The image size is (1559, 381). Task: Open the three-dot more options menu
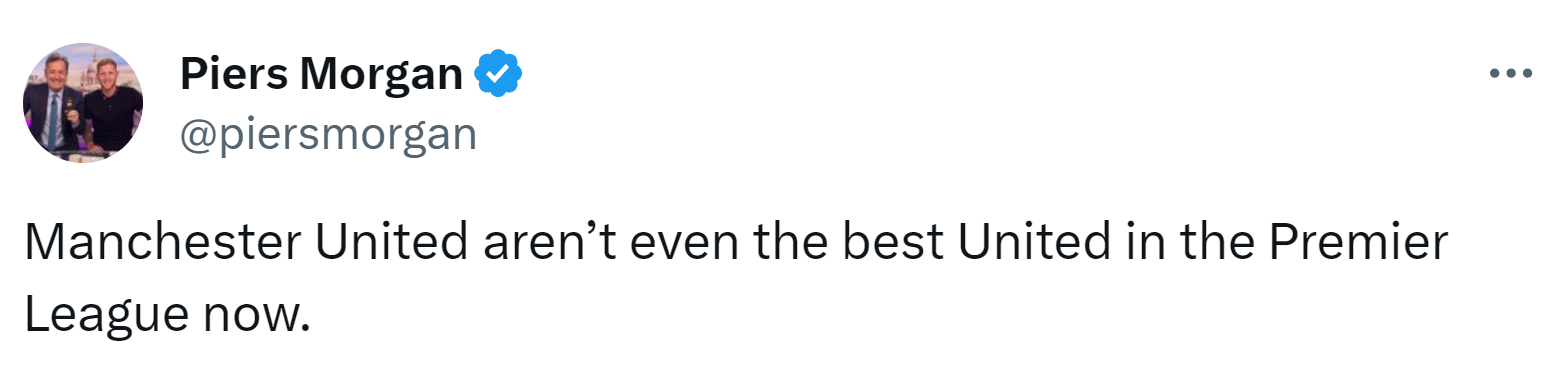click(1510, 73)
